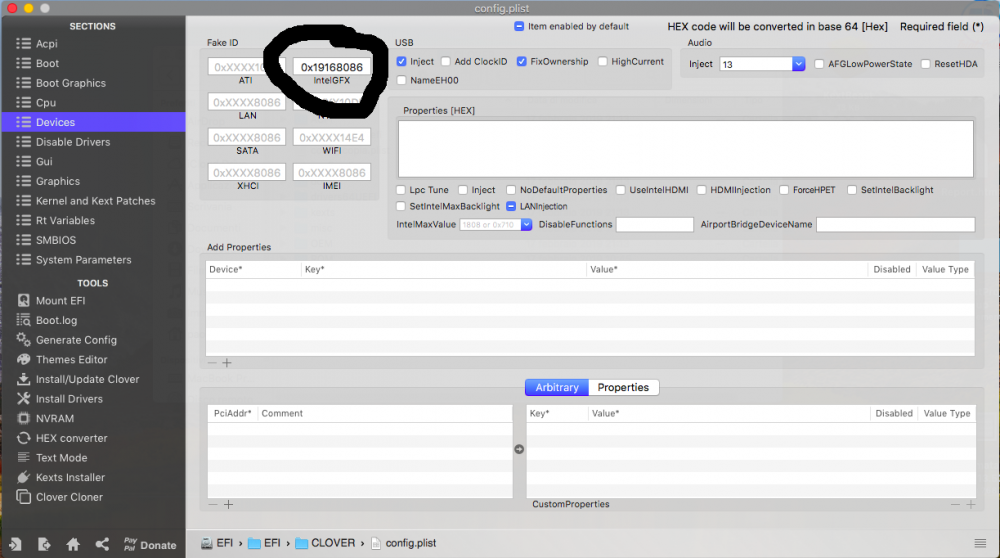1000x558 pixels.
Task: Remove a row from CustomProperties table
Action: (x=955, y=504)
